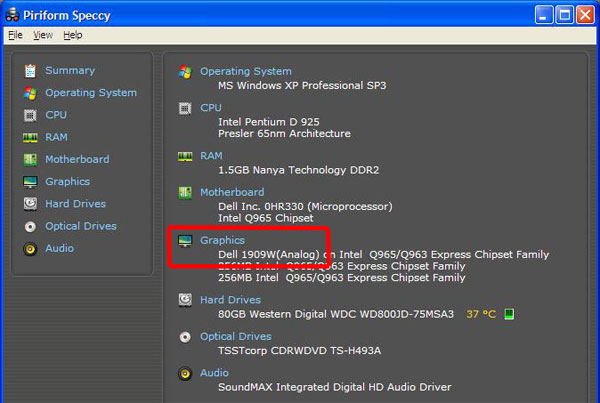Screen dimensions: 600x403
Task: Click the CPU icon in summary pane
Action: pyautogui.click(x=185, y=108)
